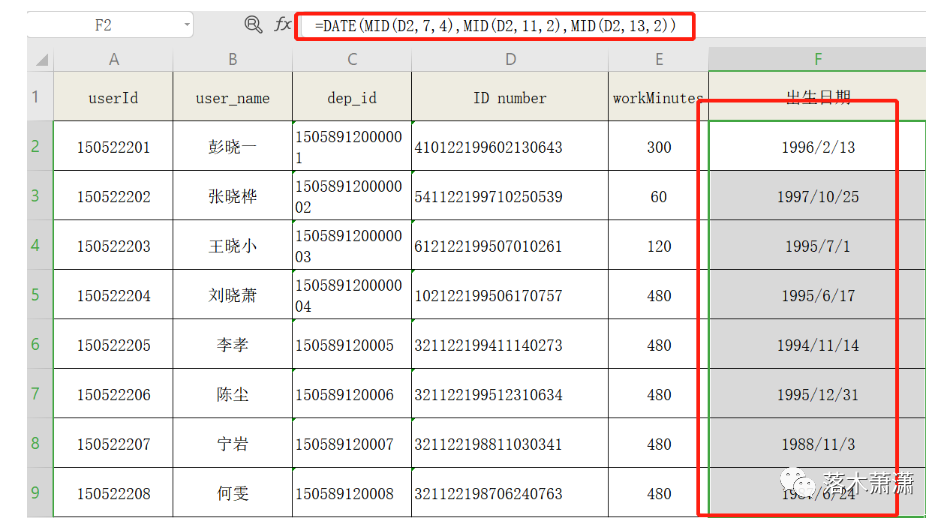Select column A header
Image resolution: width=945 pixels, height=525 pixels.
(x=113, y=60)
